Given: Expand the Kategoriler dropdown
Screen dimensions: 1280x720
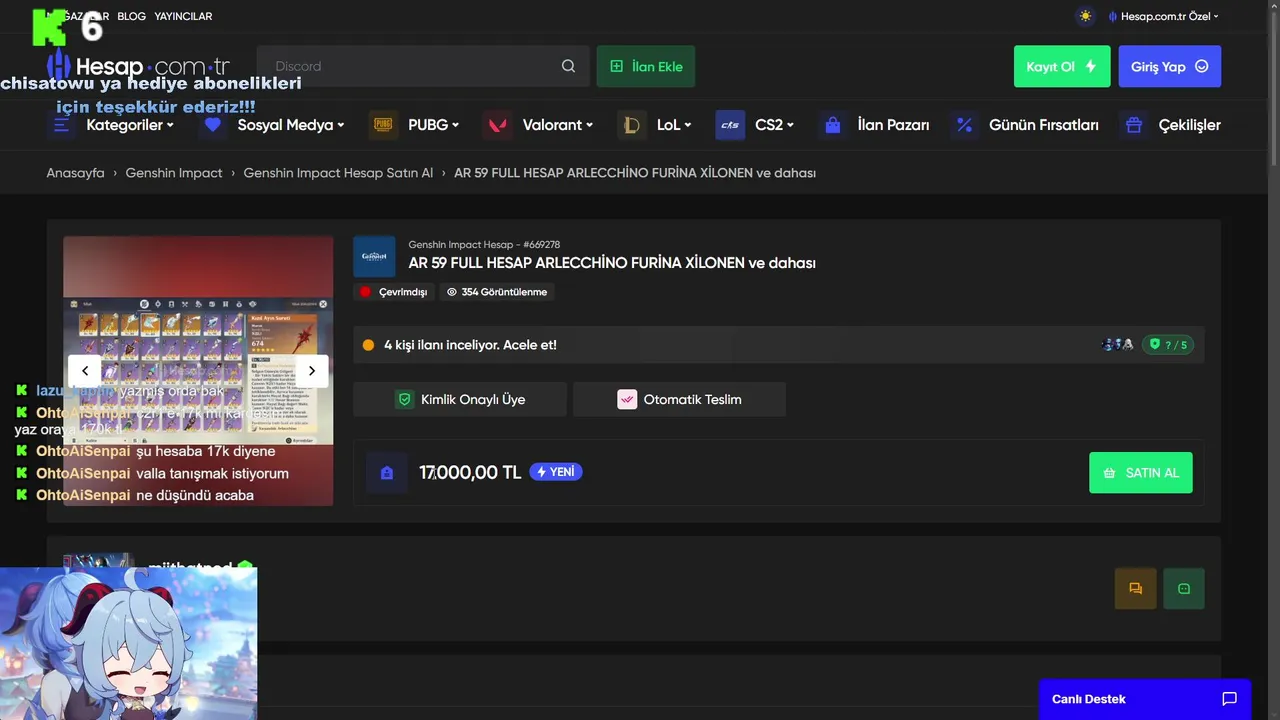Looking at the screenshot, I should [130, 125].
